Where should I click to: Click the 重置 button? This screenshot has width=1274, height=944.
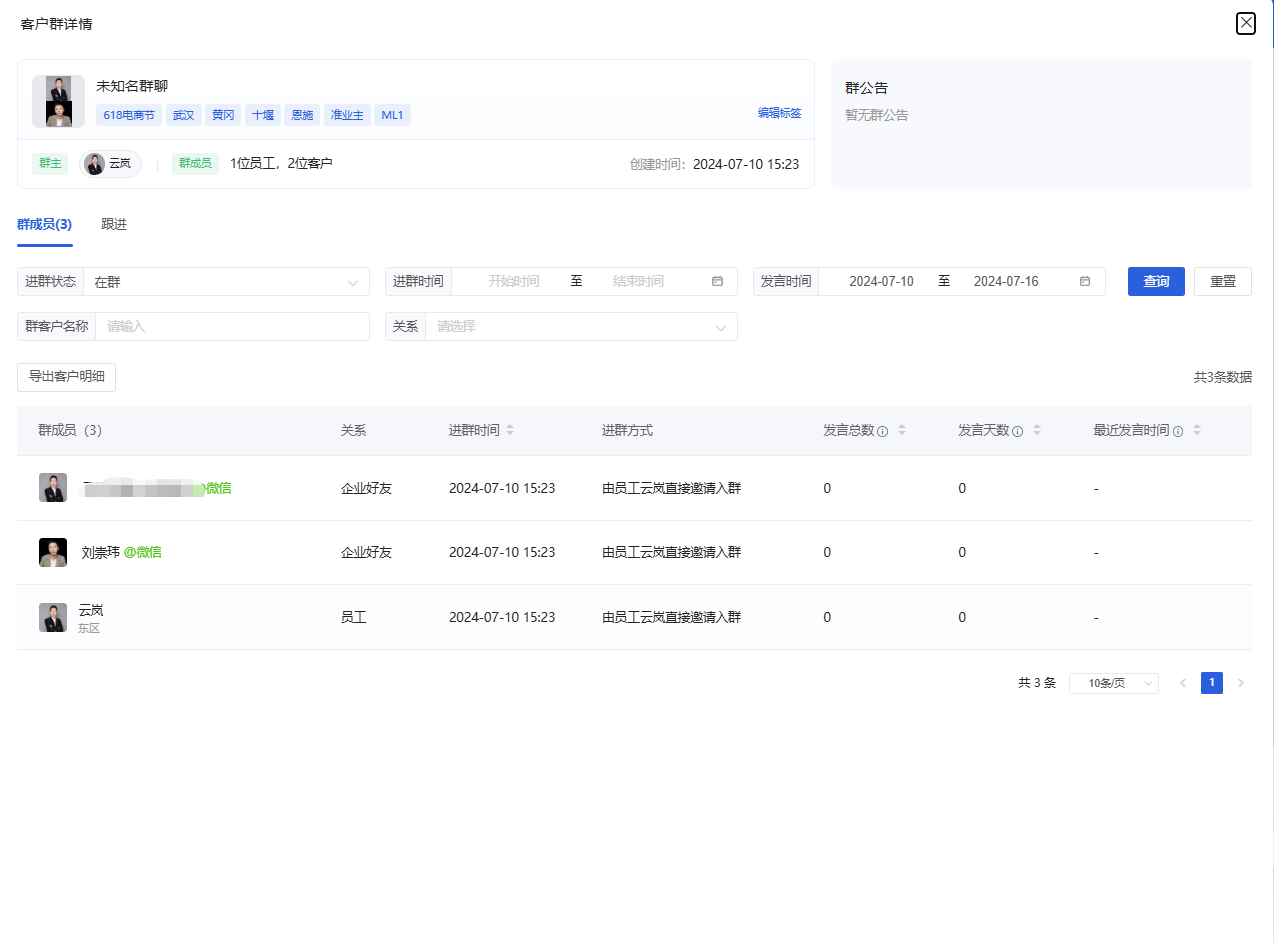(x=1223, y=281)
